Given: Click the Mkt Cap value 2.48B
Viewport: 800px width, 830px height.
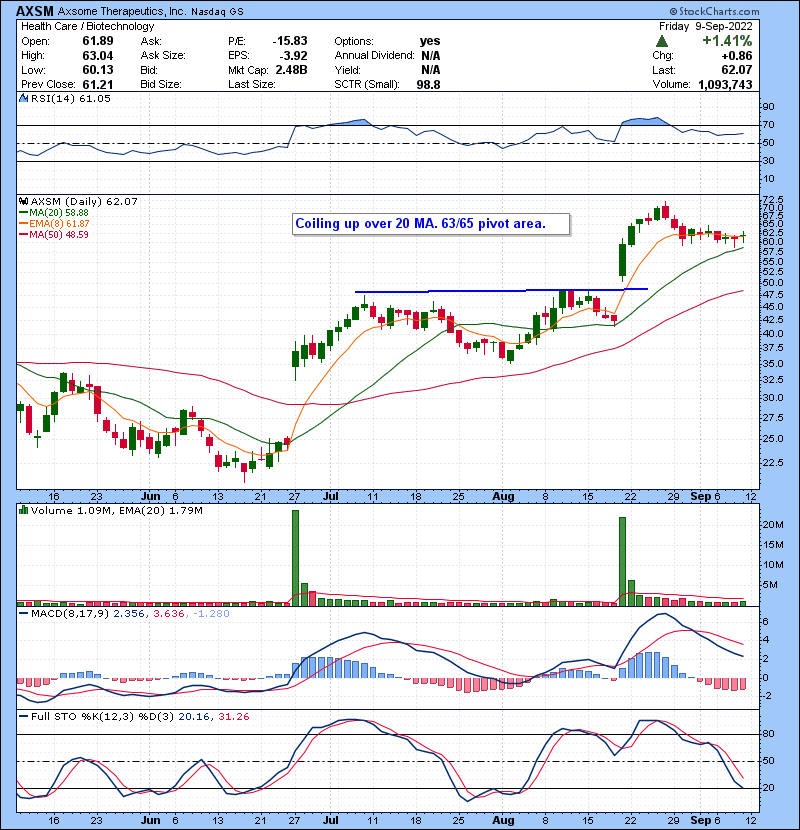Looking at the screenshot, I should tap(291, 70).
